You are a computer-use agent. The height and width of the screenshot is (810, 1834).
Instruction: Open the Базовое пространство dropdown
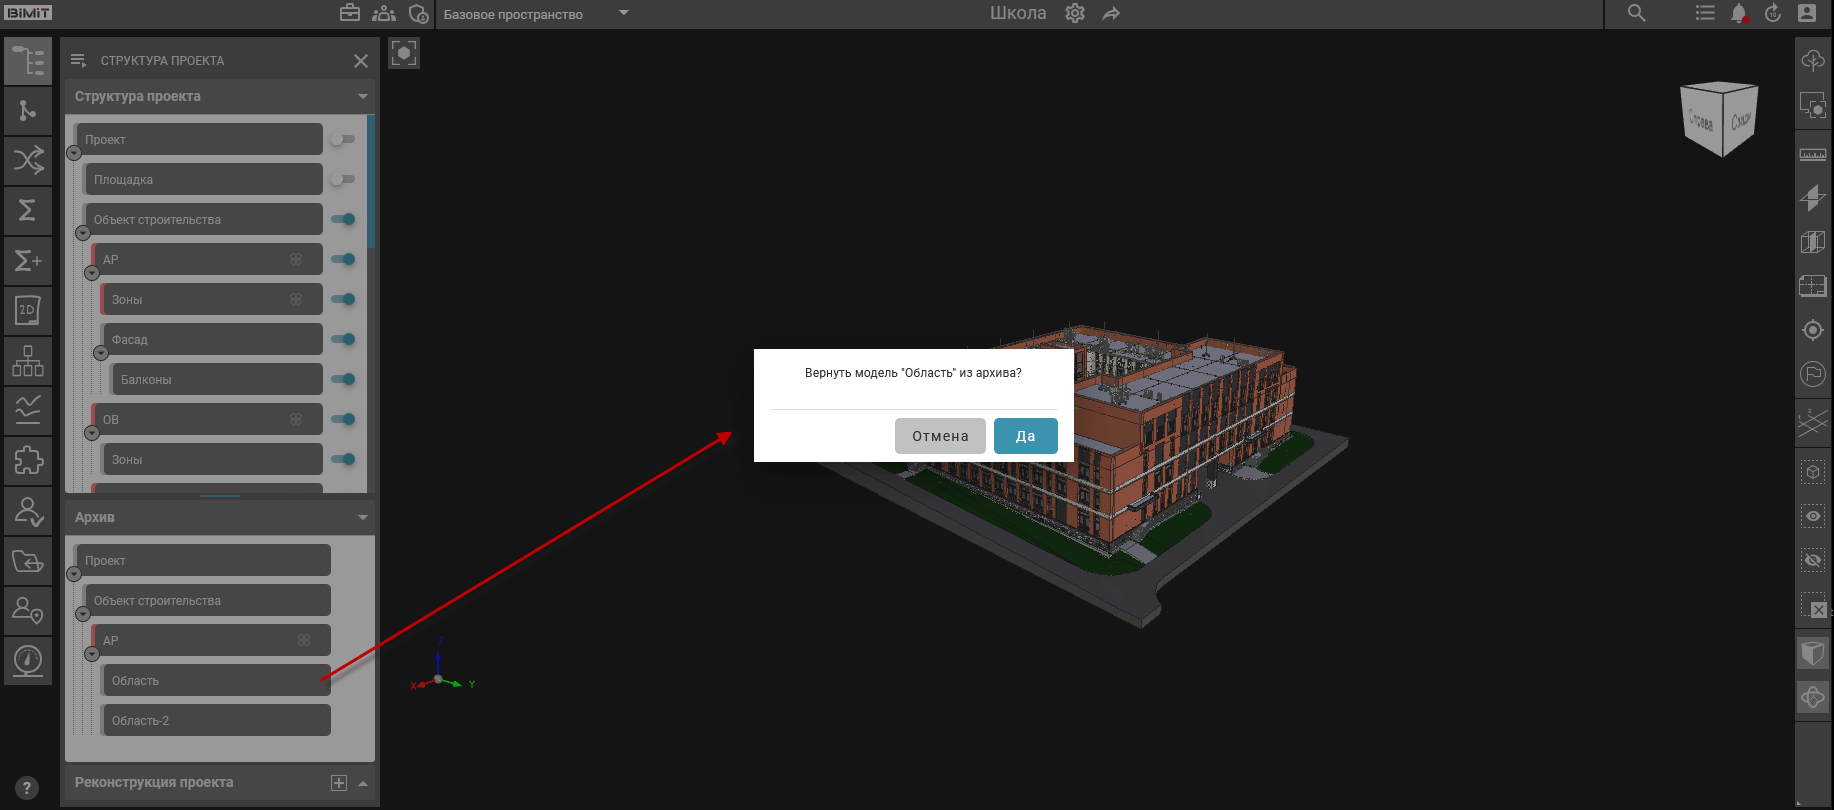click(x=623, y=14)
